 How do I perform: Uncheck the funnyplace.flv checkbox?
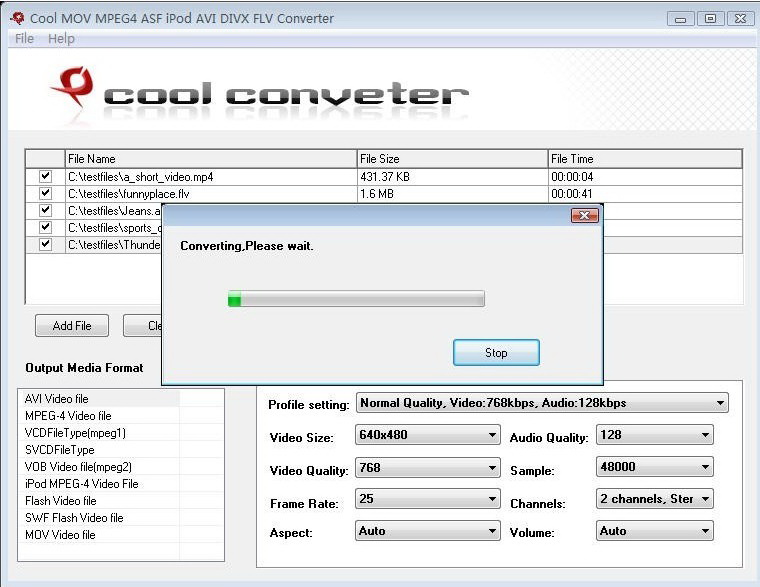pos(46,193)
